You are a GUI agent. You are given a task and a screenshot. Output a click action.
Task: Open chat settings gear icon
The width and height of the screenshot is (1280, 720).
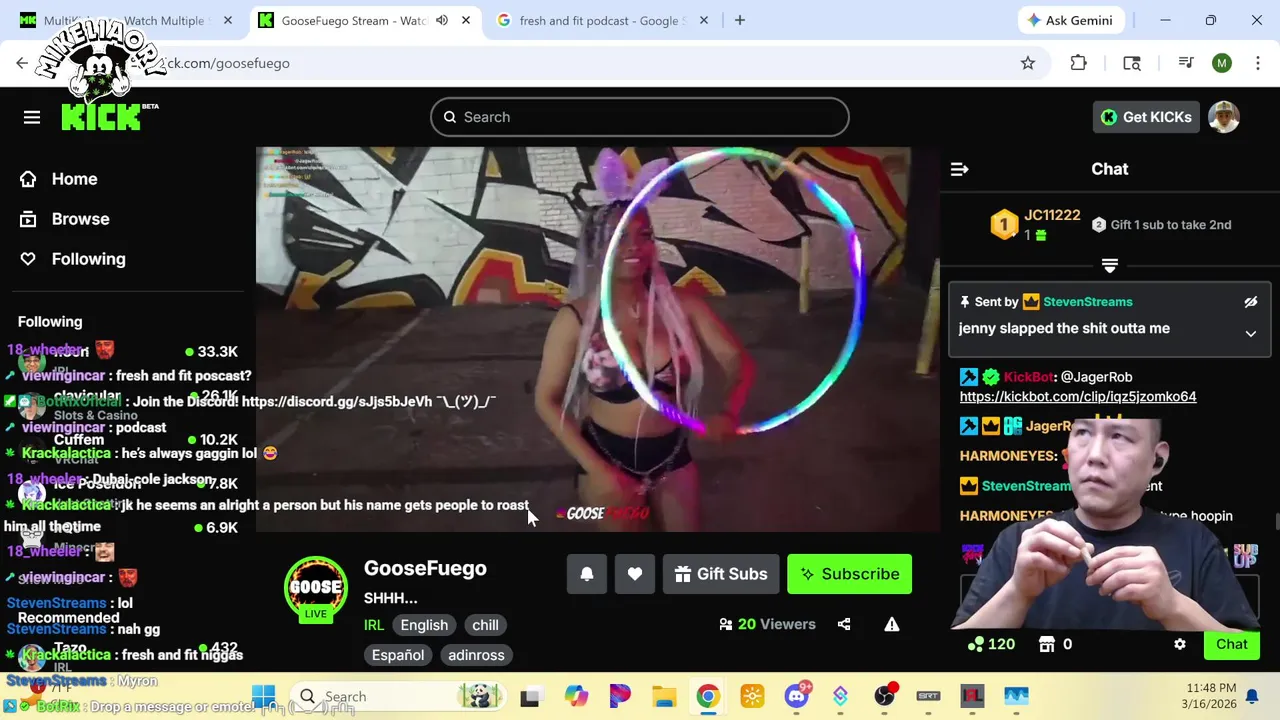click(1180, 644)
